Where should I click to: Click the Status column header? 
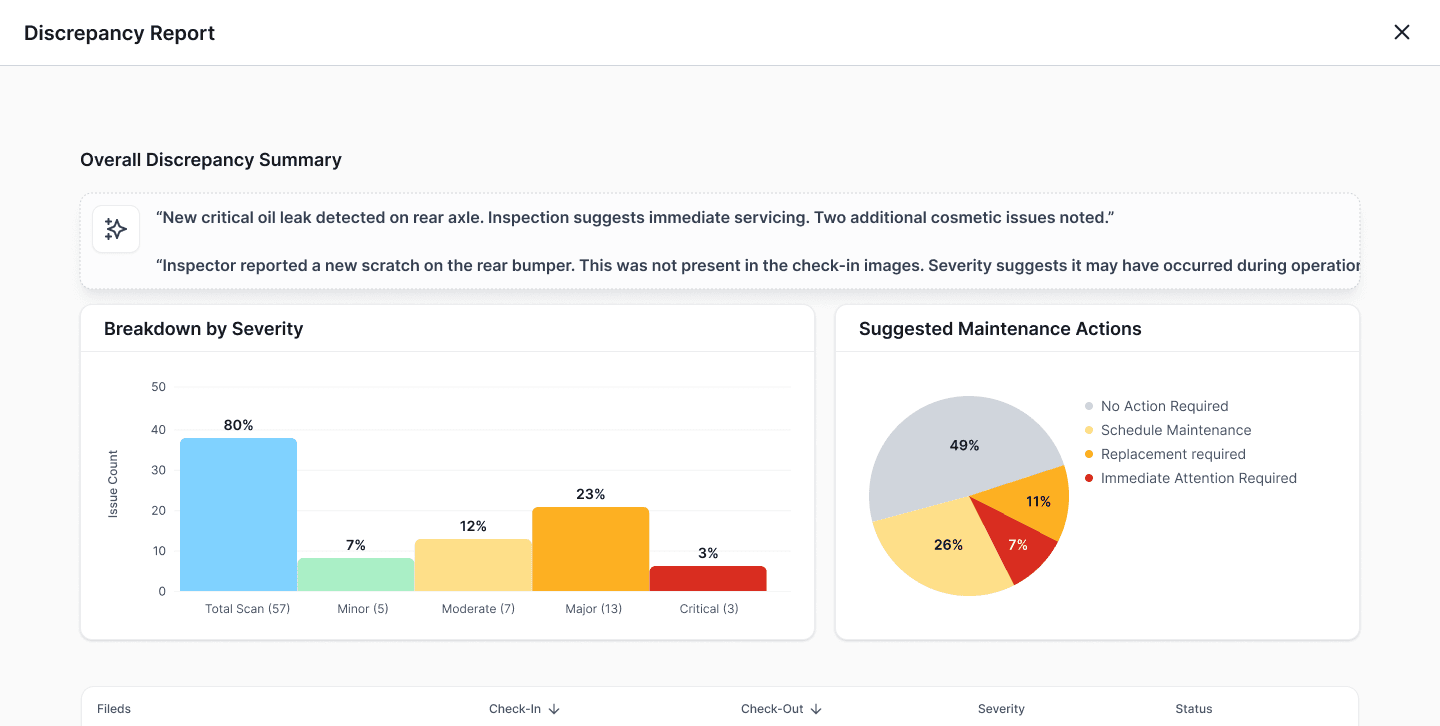[1194, 709]
